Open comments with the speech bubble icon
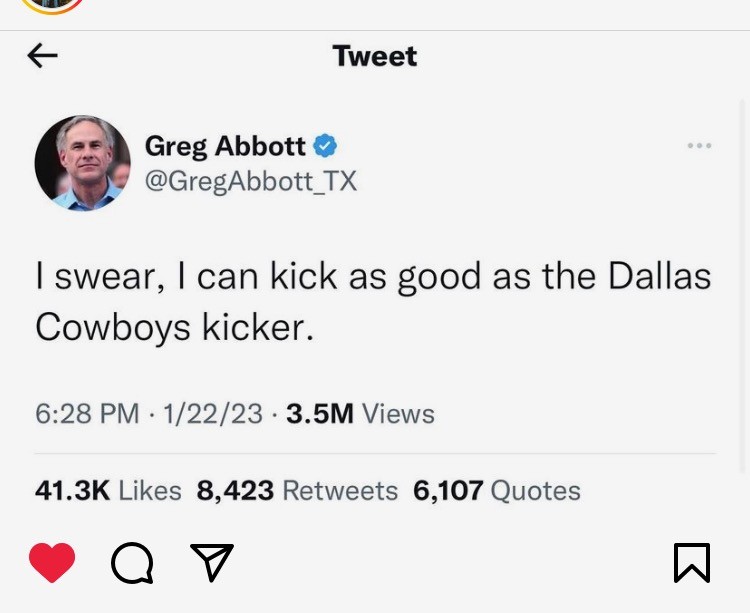 click(132, 563)
